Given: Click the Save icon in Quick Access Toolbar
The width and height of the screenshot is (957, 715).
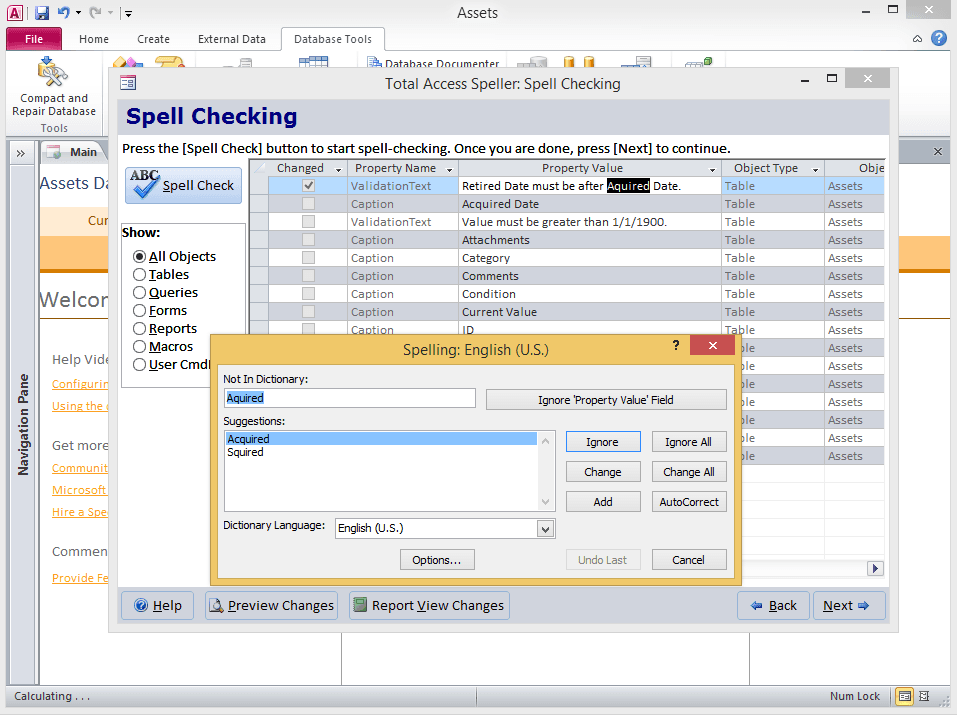Looking at the screenshot, I should tap(42, 12).
